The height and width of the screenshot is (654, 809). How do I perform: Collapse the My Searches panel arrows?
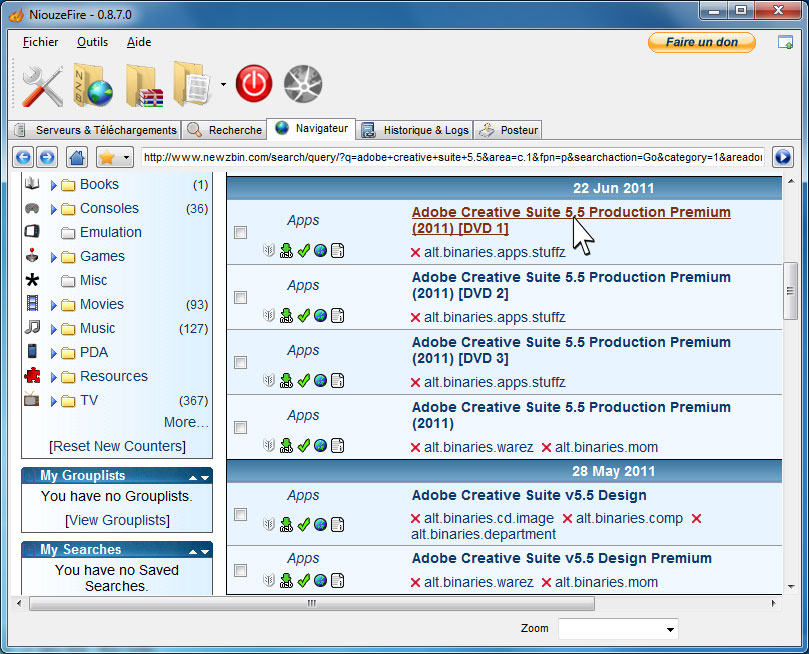pyautogui.click(x=199, y=551)
